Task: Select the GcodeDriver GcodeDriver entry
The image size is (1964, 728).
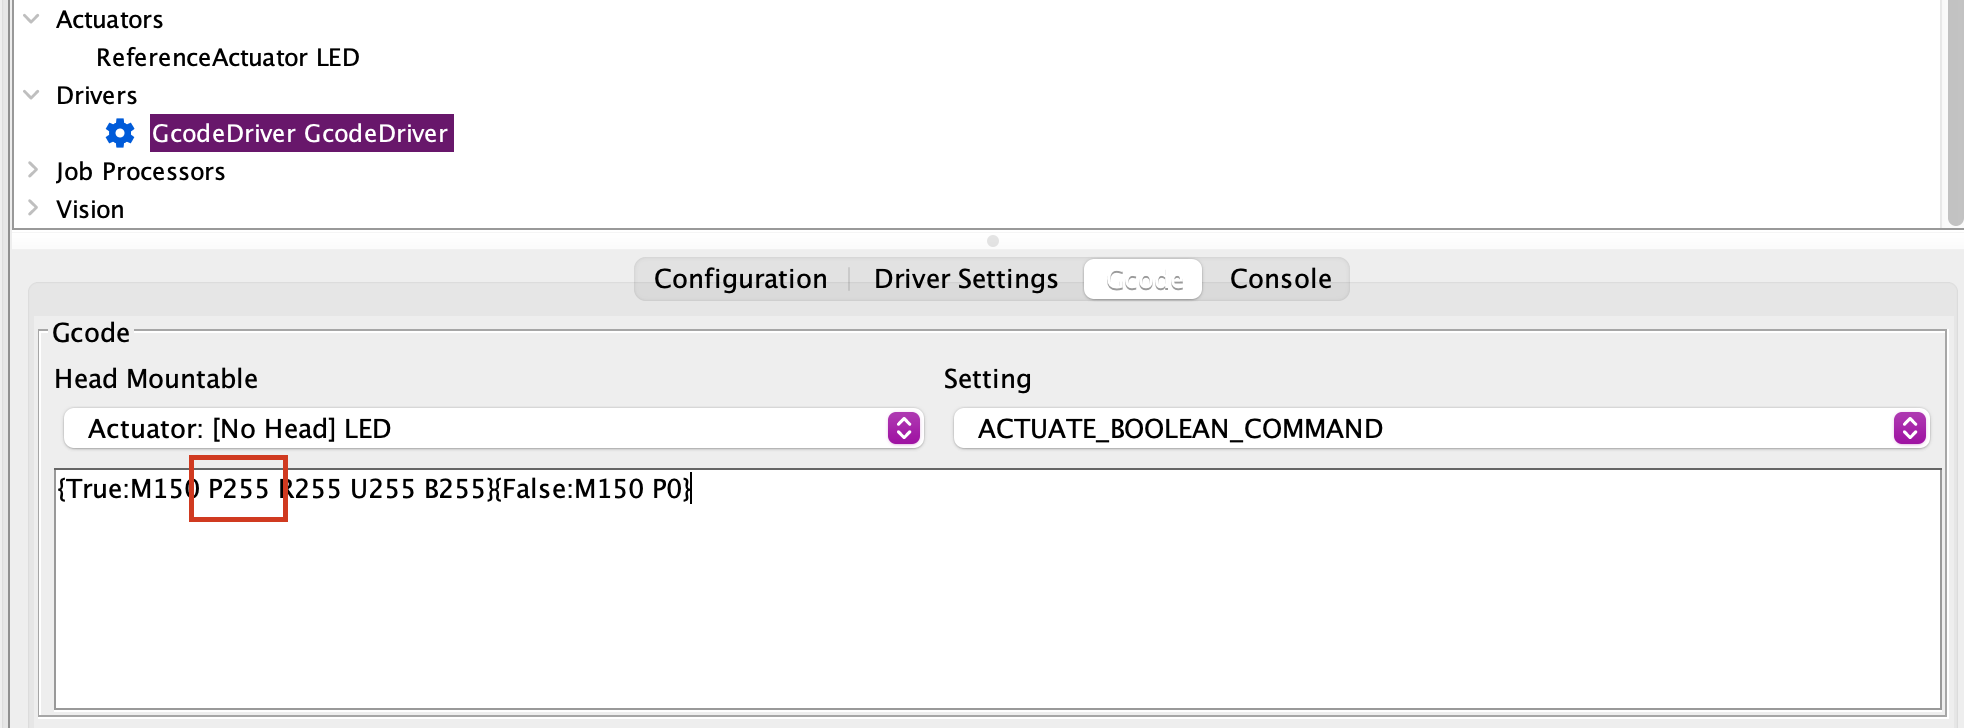Action: click(300, 133)
